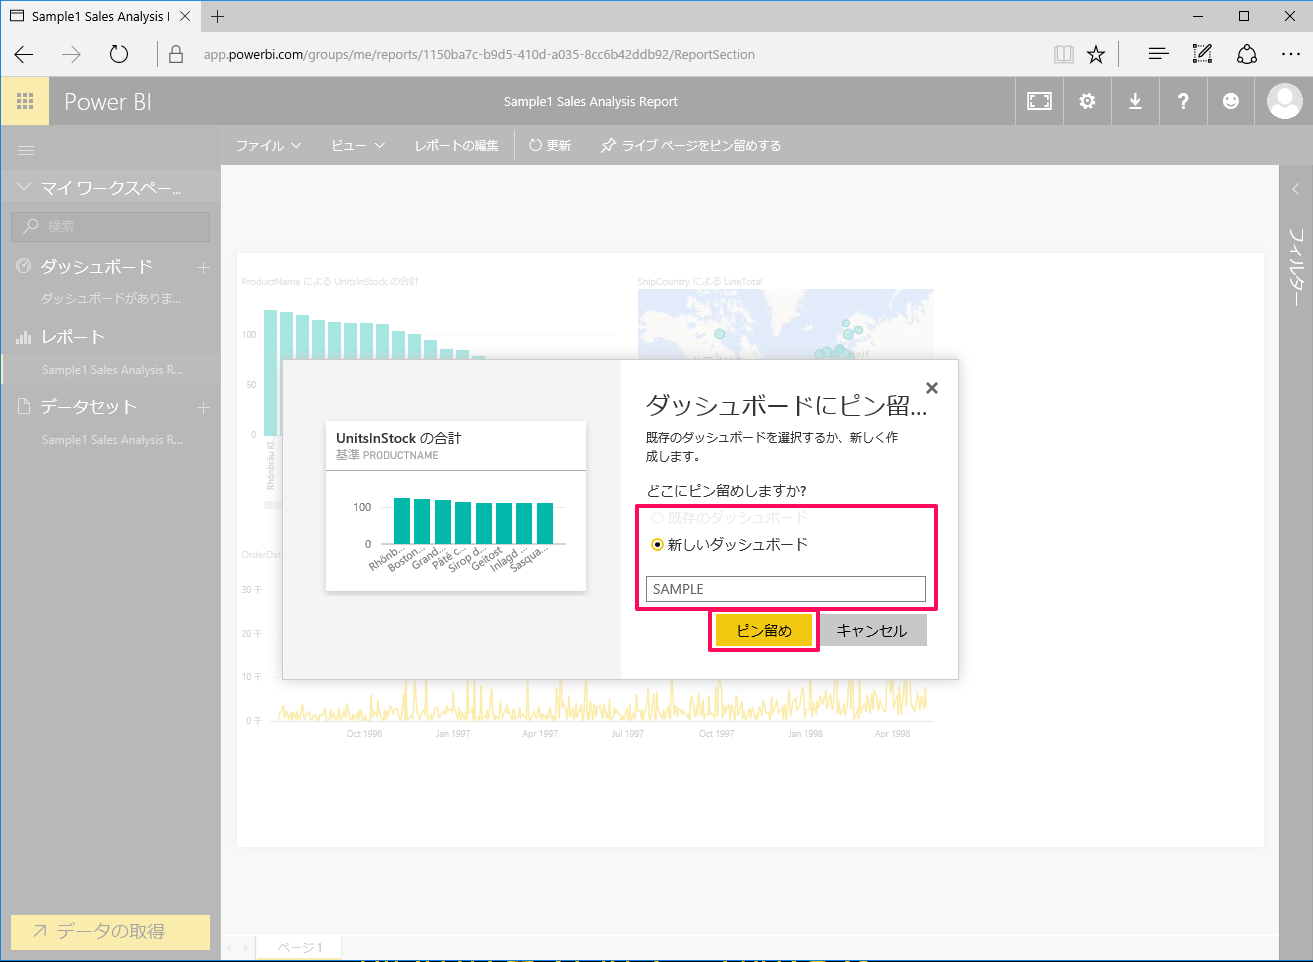Click the browser back arrow
The width and height of the screenshot is (1313, 962).
pos(24,54)
